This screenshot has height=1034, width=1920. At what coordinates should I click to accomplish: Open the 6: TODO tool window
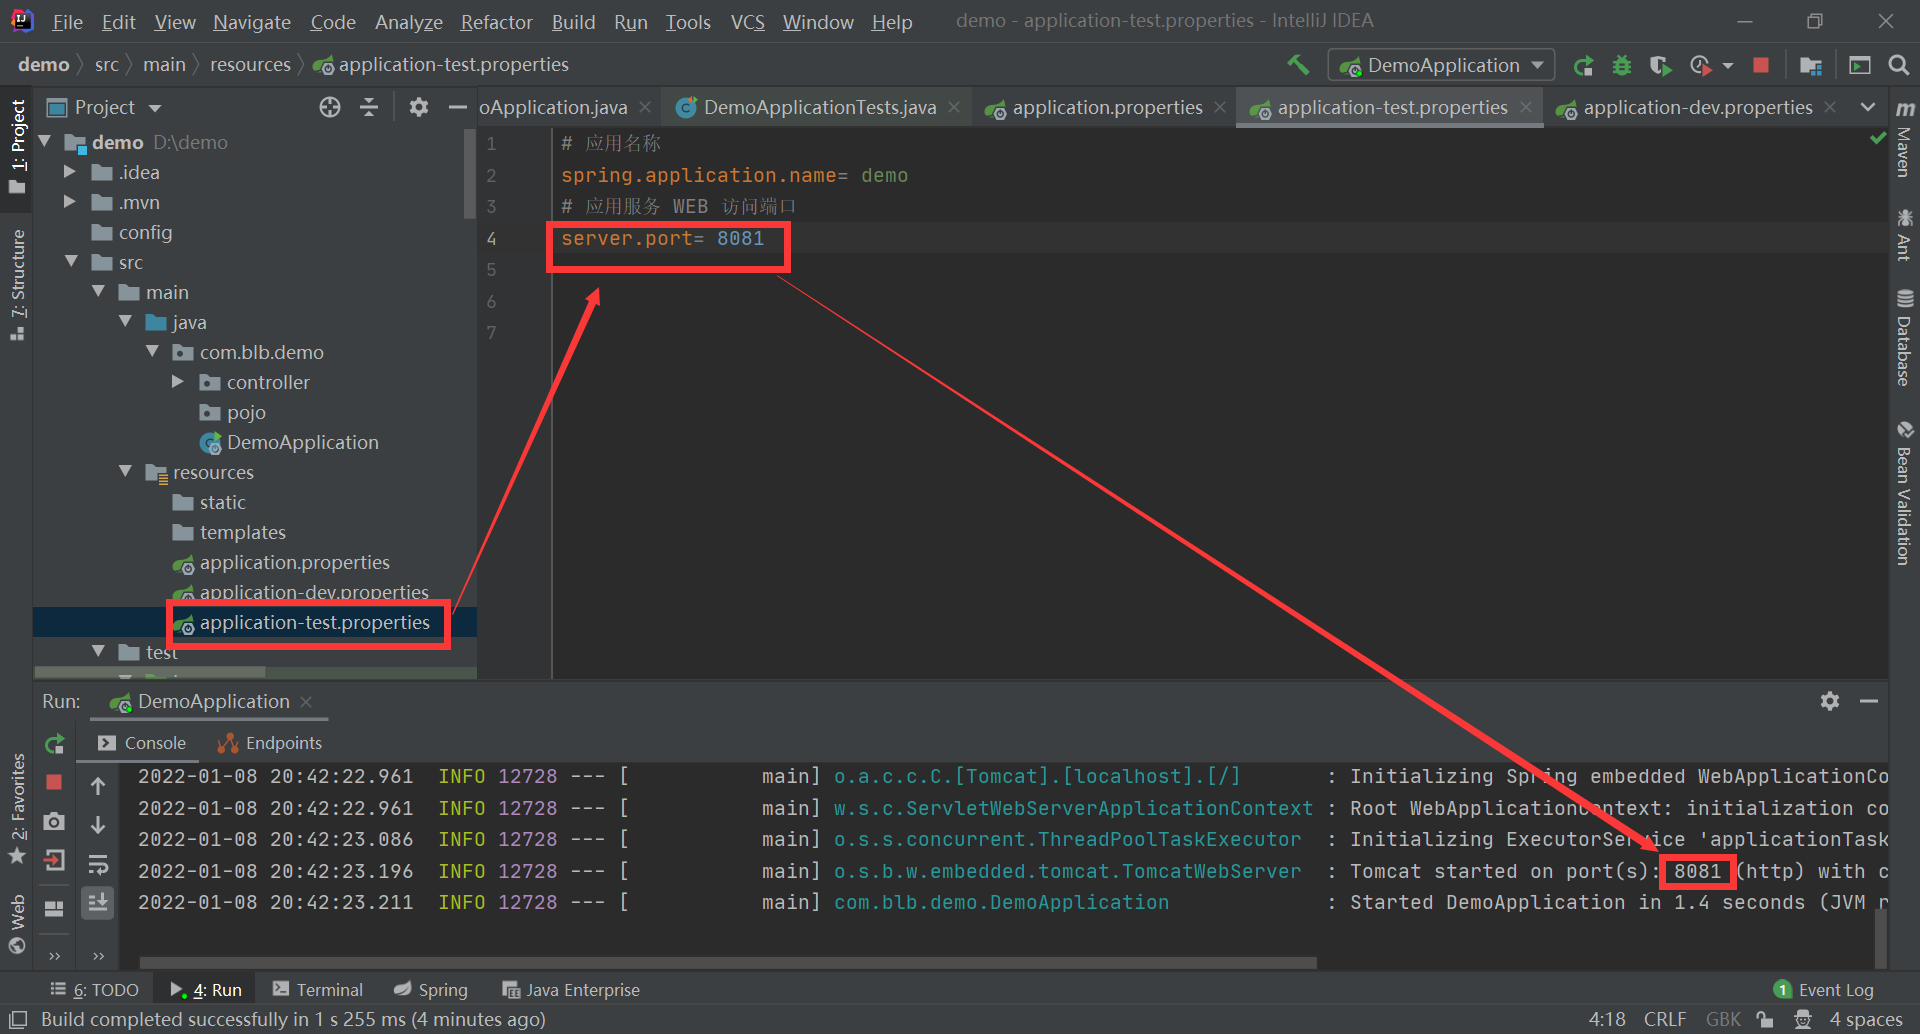[x=95, y=990]
